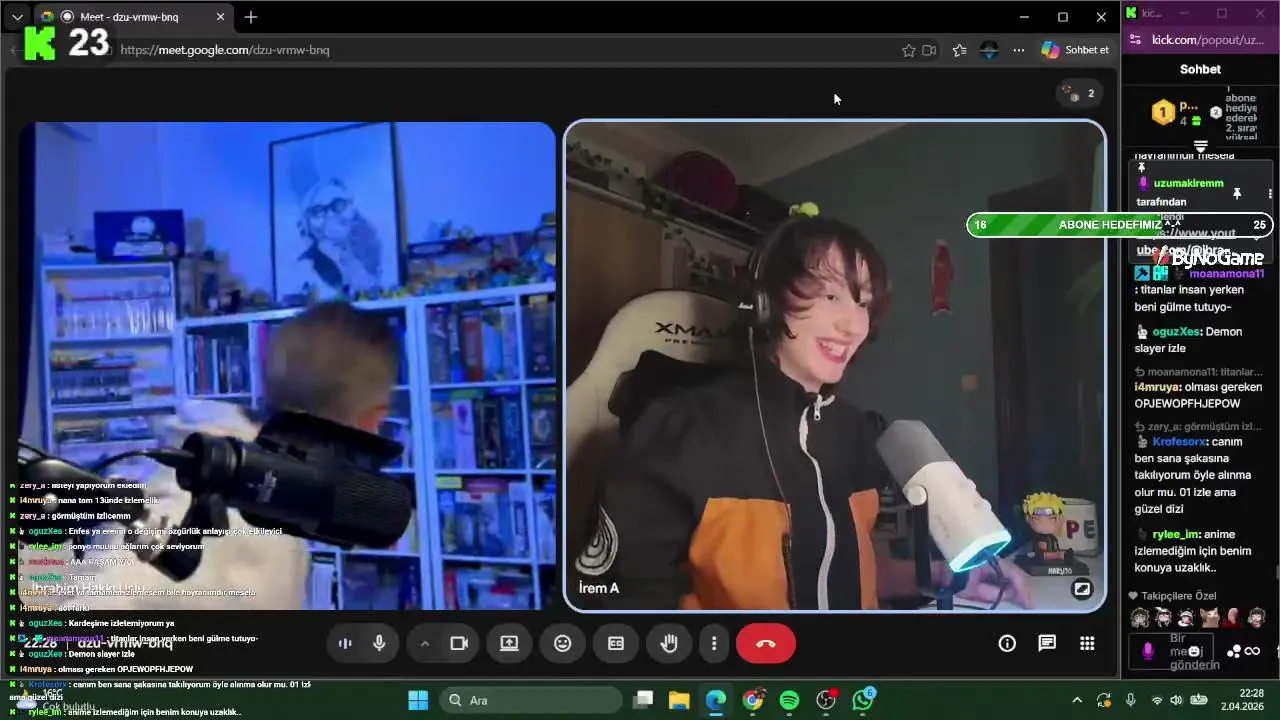Open Task View on the taskbar
The image size is (1280, 720).
(643, 700)
